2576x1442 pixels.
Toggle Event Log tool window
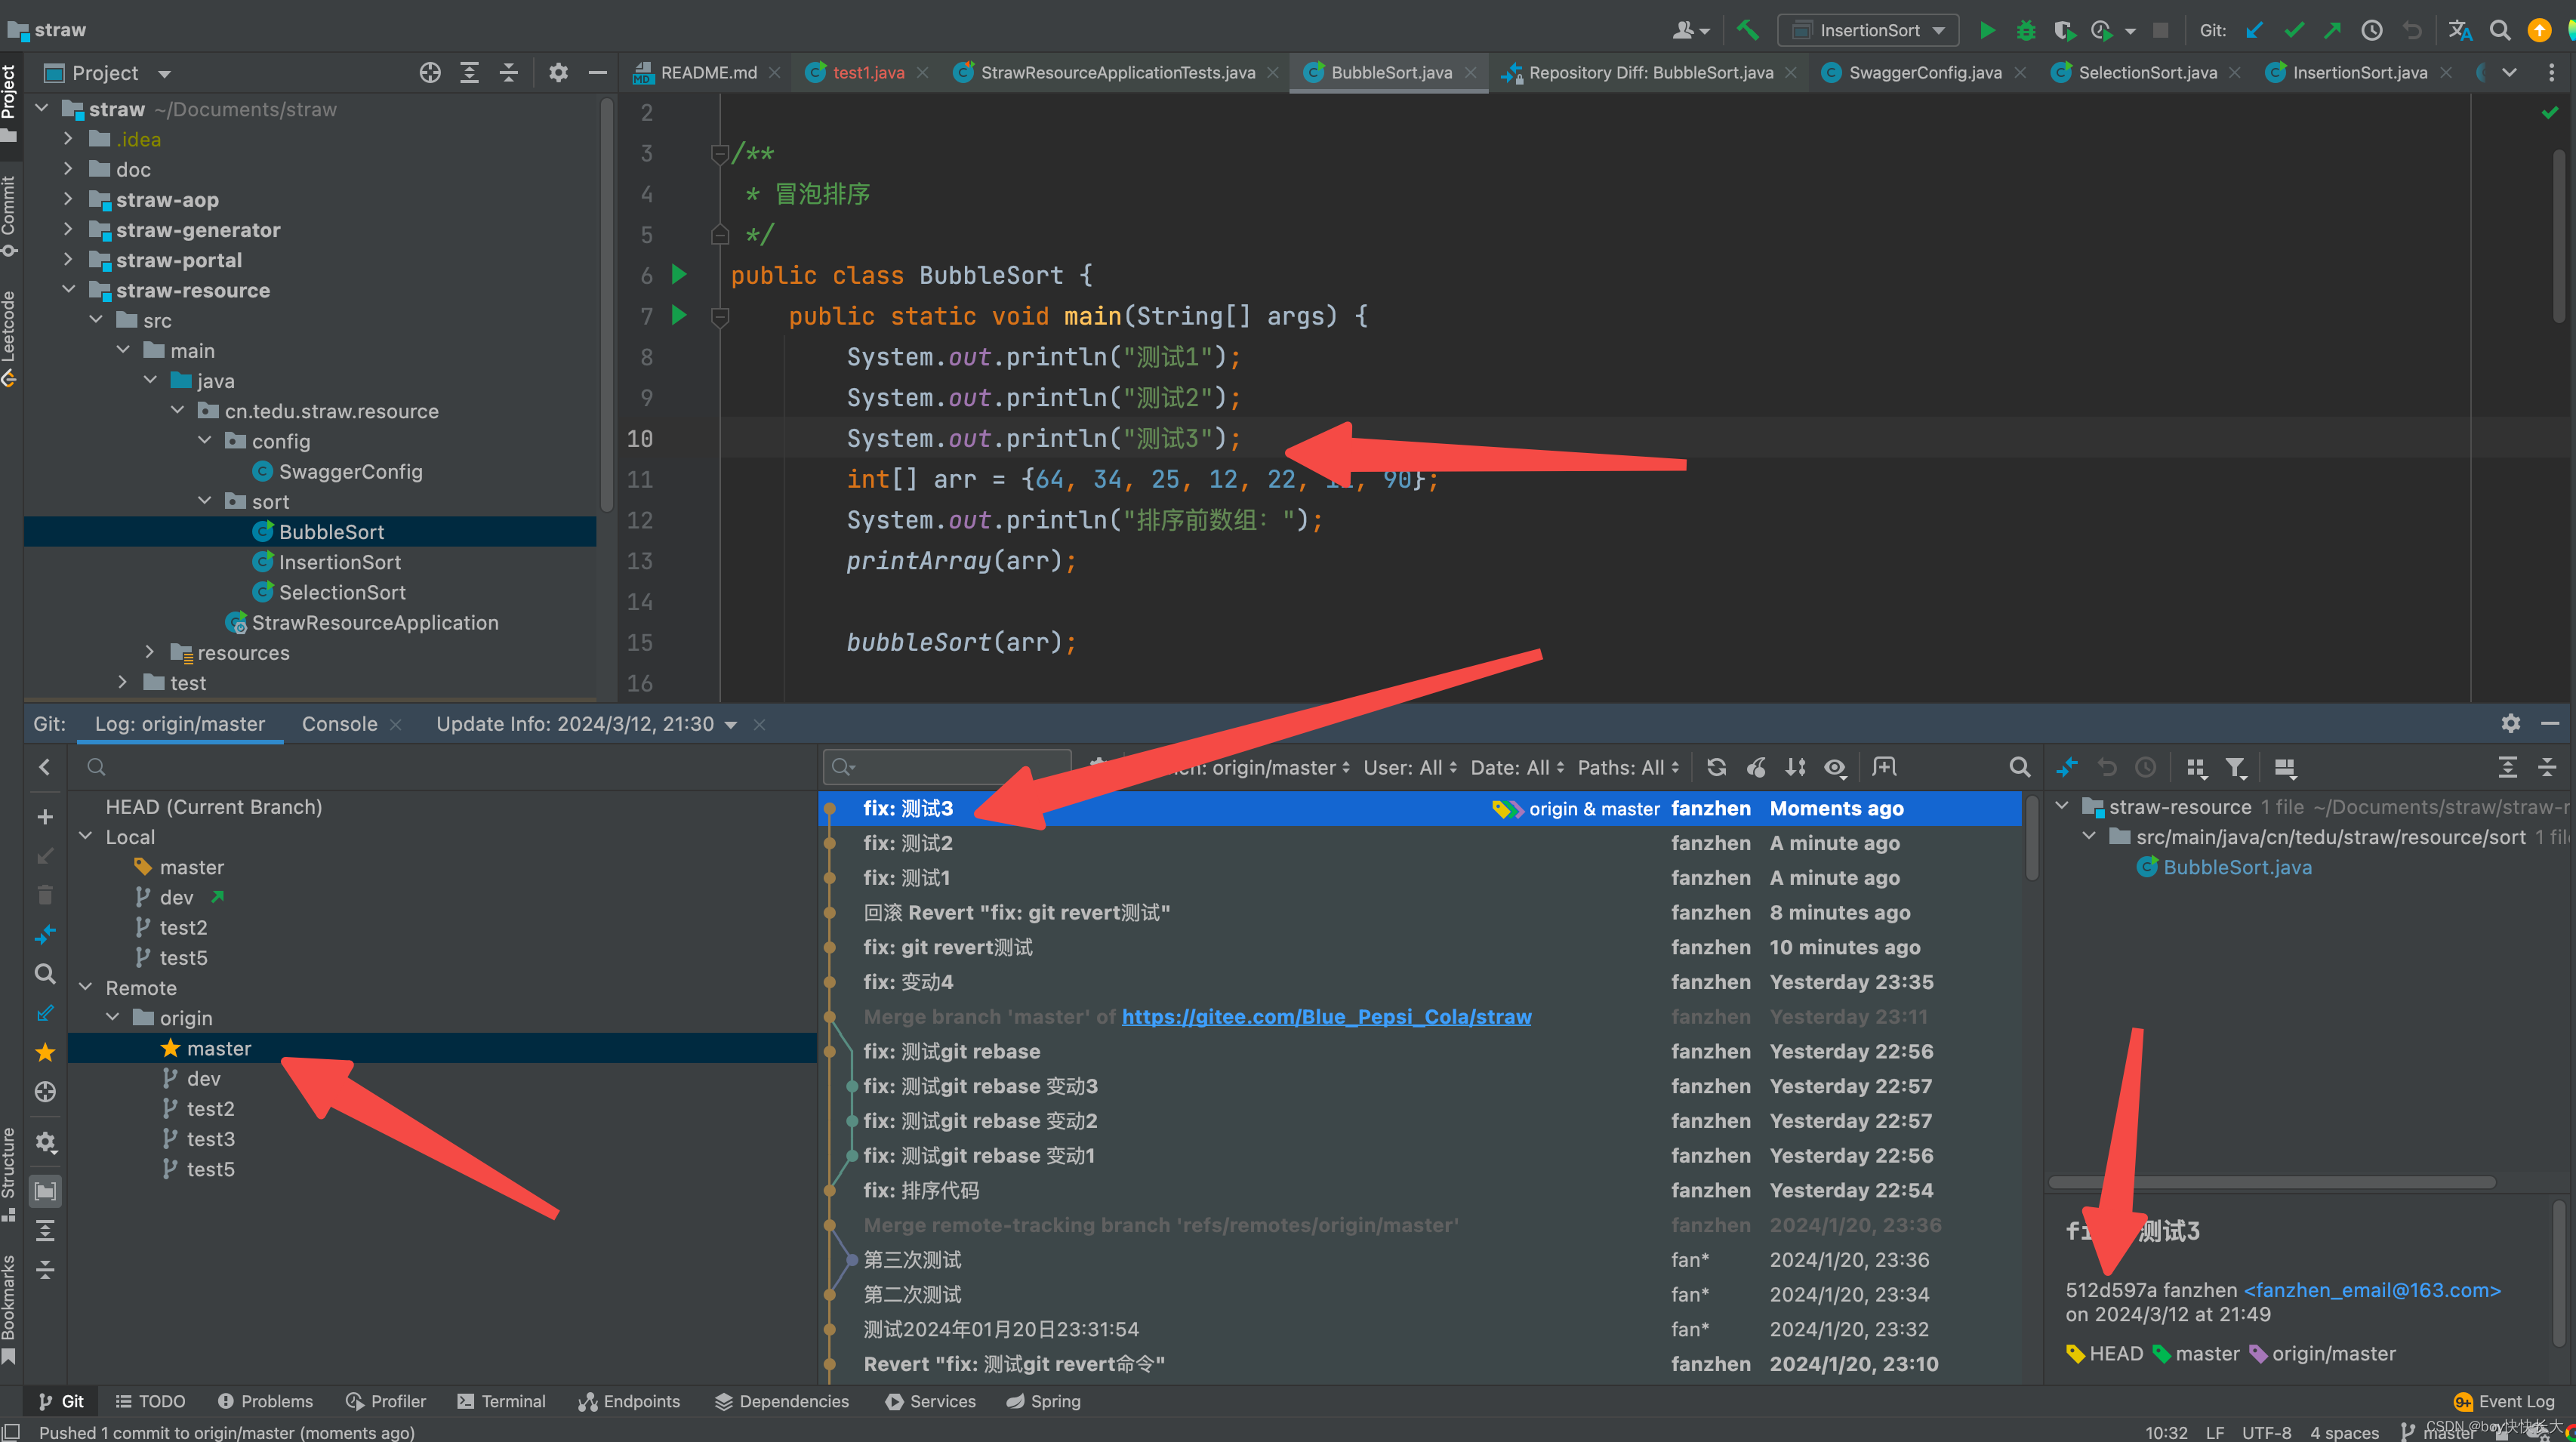[2504, 1401]
